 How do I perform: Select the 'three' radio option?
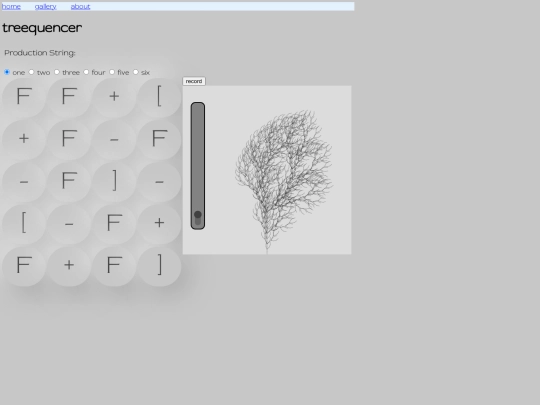pos(57,72)
